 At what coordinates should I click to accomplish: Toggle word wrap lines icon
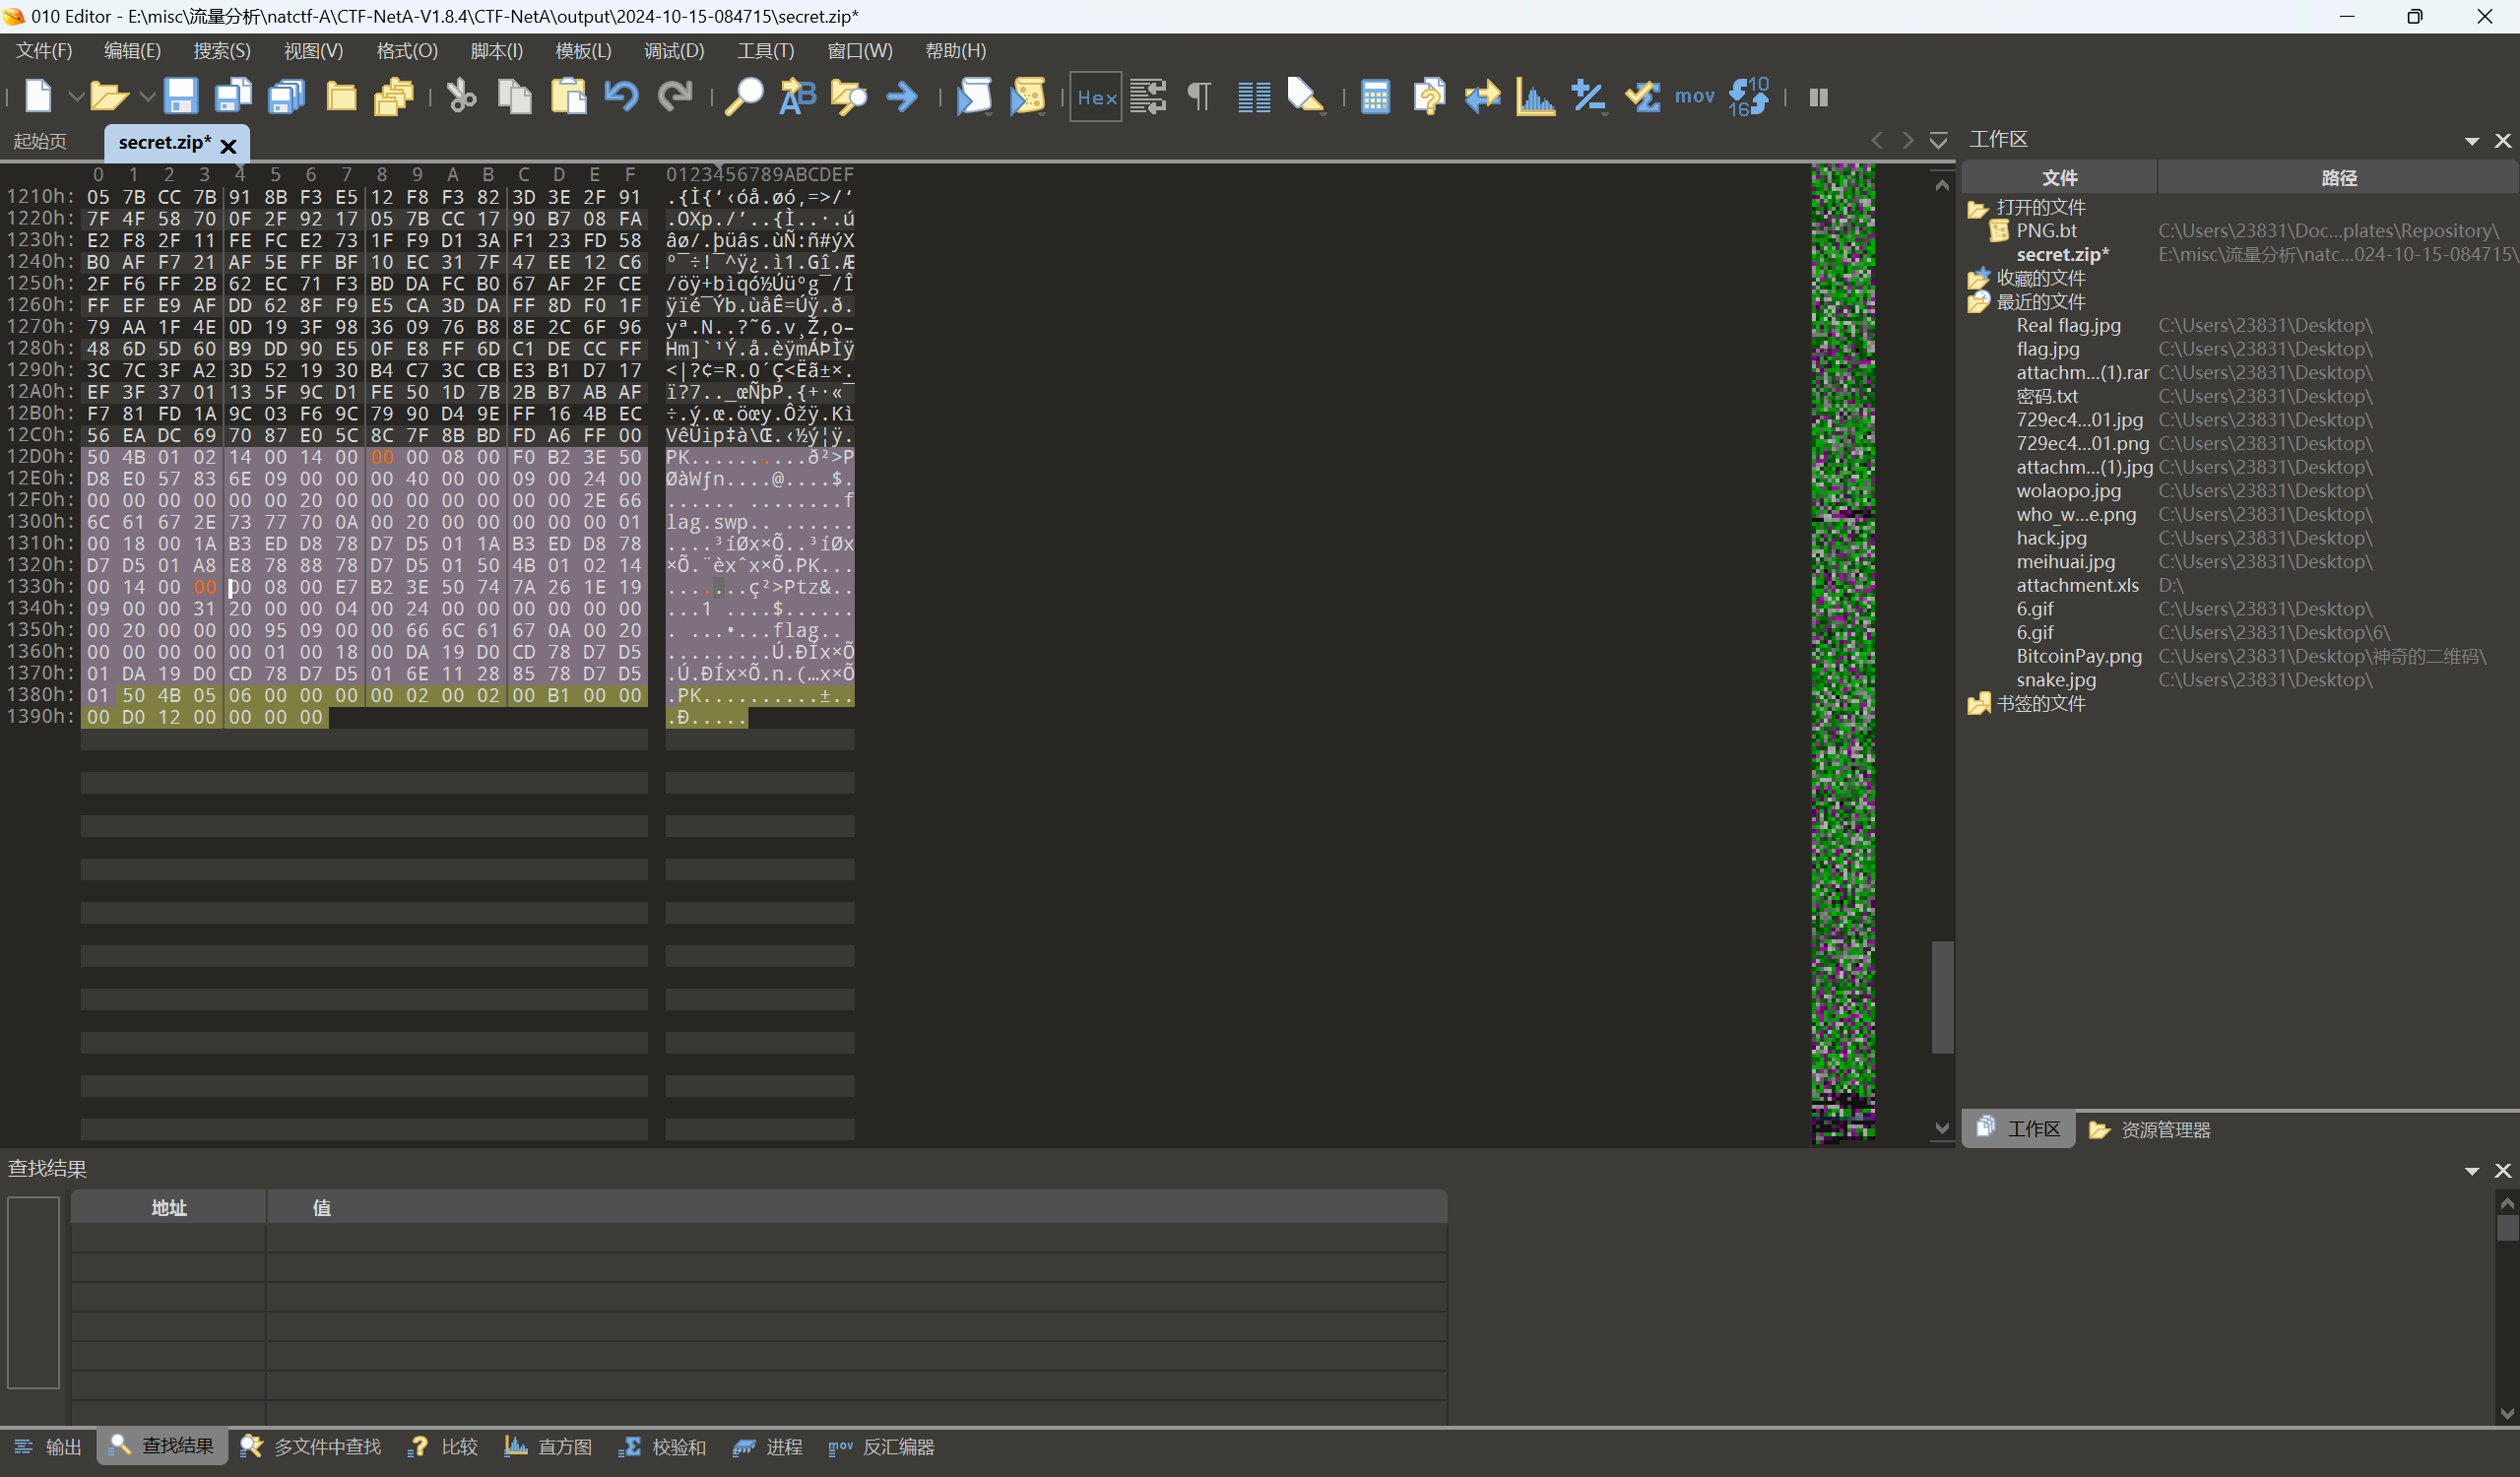pyautogui.click(x=1148, y=96)
